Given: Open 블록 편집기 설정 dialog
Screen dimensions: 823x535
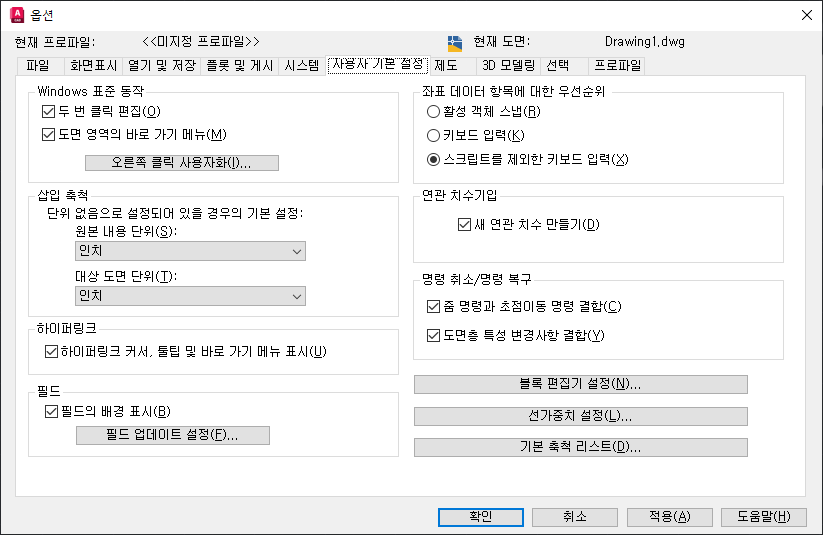Looking at the screenshot, I should pos(580,385).
